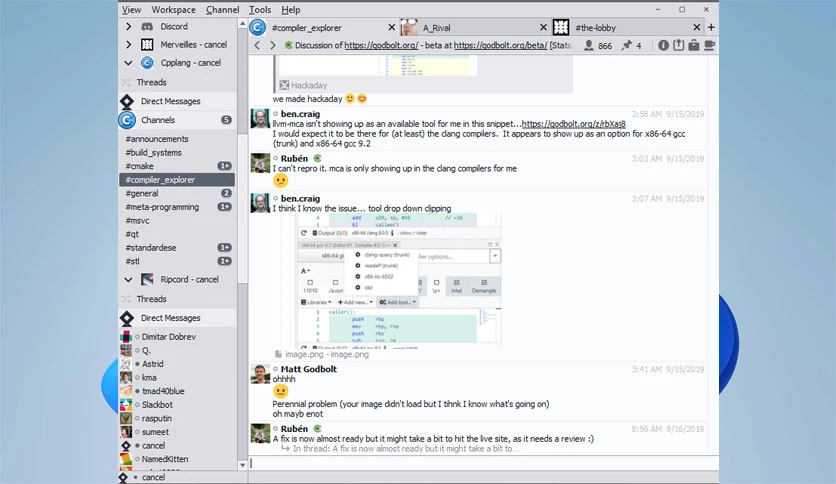Image resolution: width=836 pixels, height=484 pixels.
Task: Close the #compiler_explorer tab
Action: click(x=391, y=27)
